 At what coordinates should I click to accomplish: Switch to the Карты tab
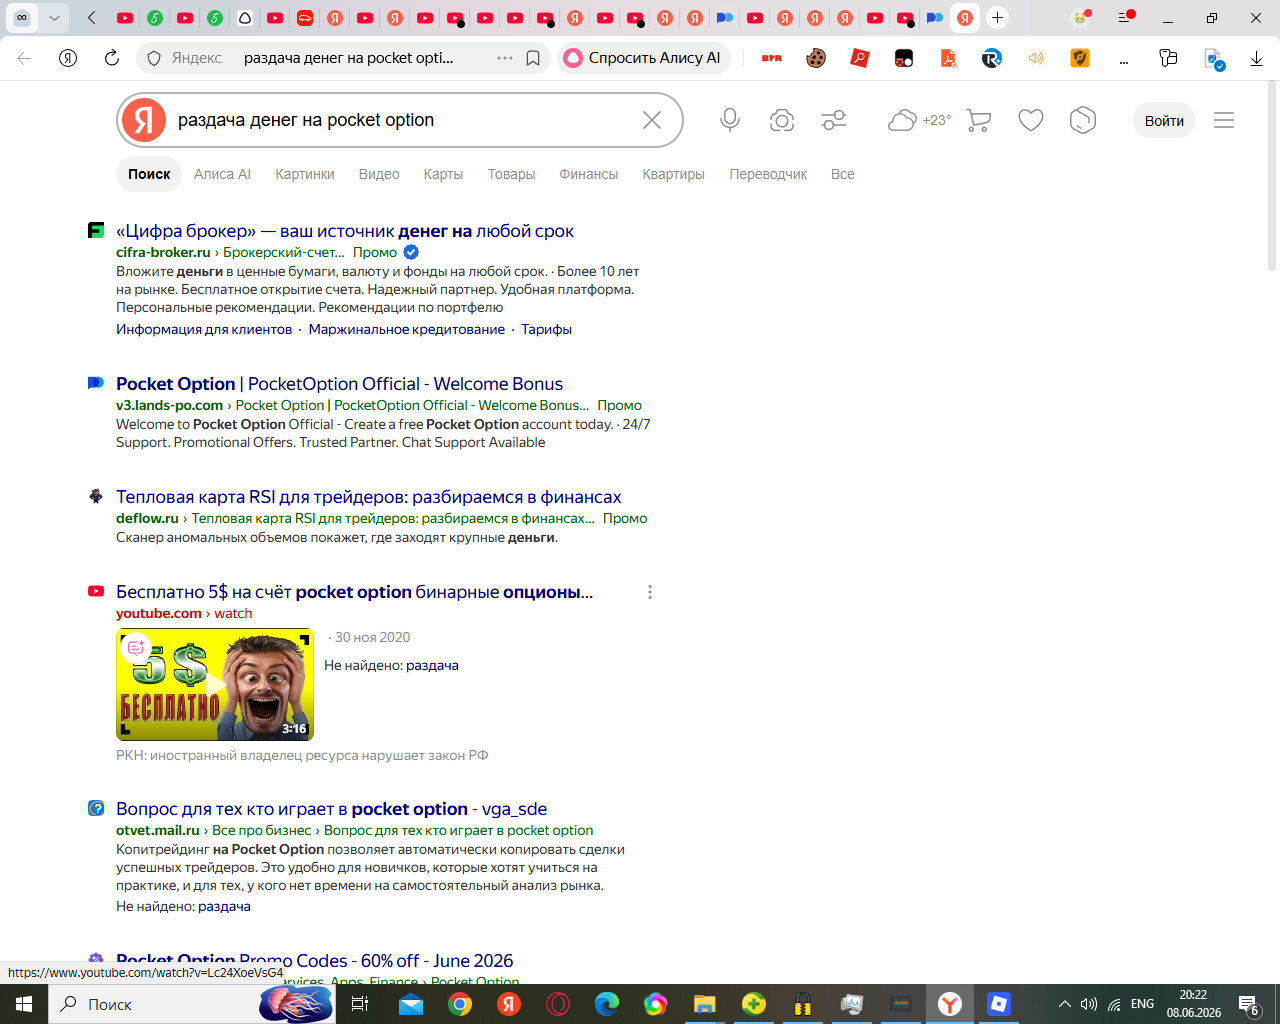443,174
